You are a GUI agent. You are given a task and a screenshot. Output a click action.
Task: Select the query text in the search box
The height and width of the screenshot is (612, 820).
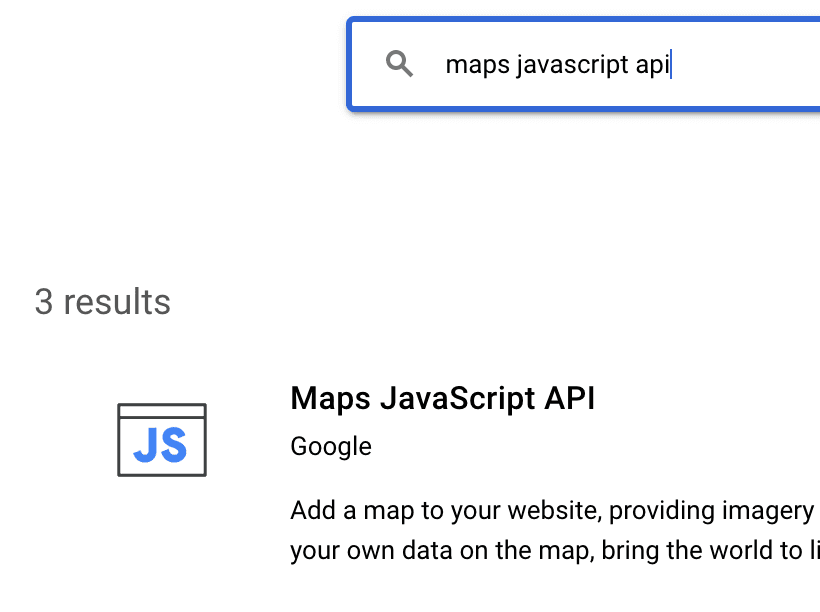(560, 64)
